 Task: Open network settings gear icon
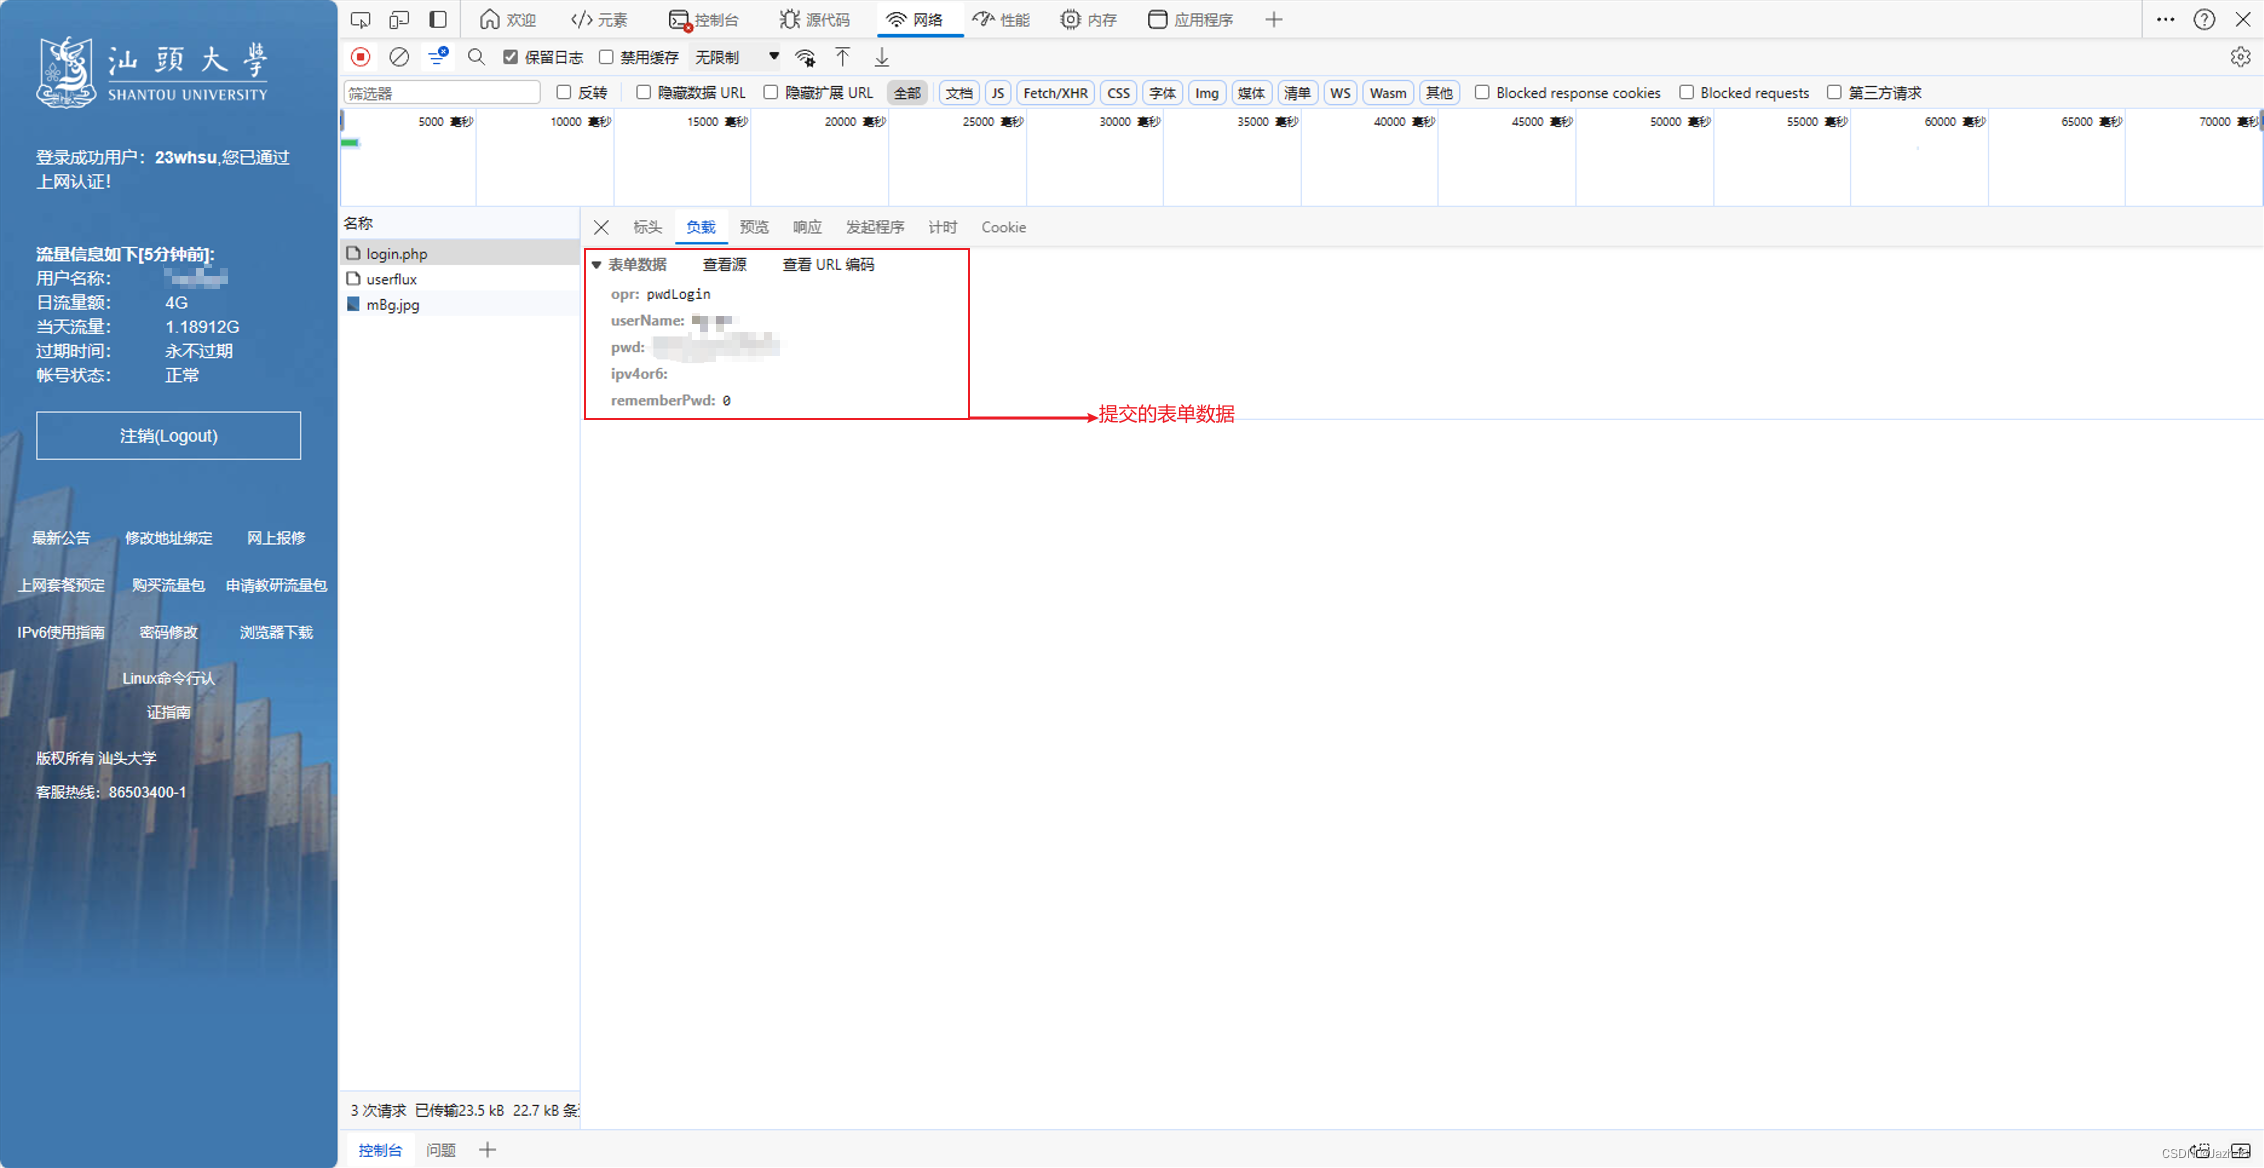(x=2240, y=57)
